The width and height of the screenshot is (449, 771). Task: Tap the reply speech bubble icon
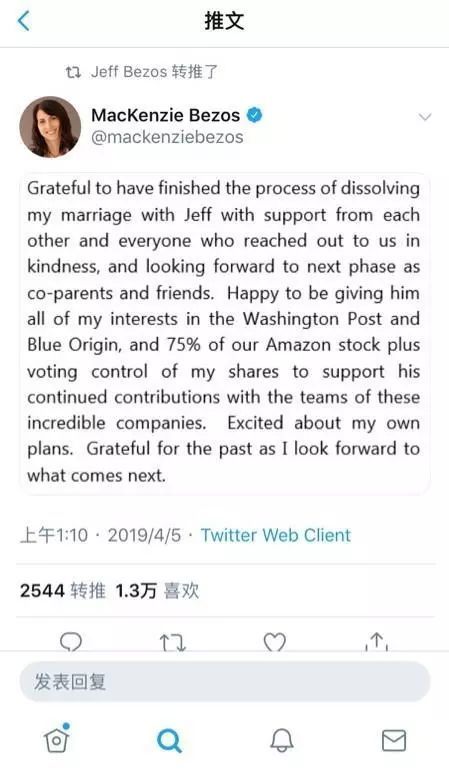(x=71, y=642)
